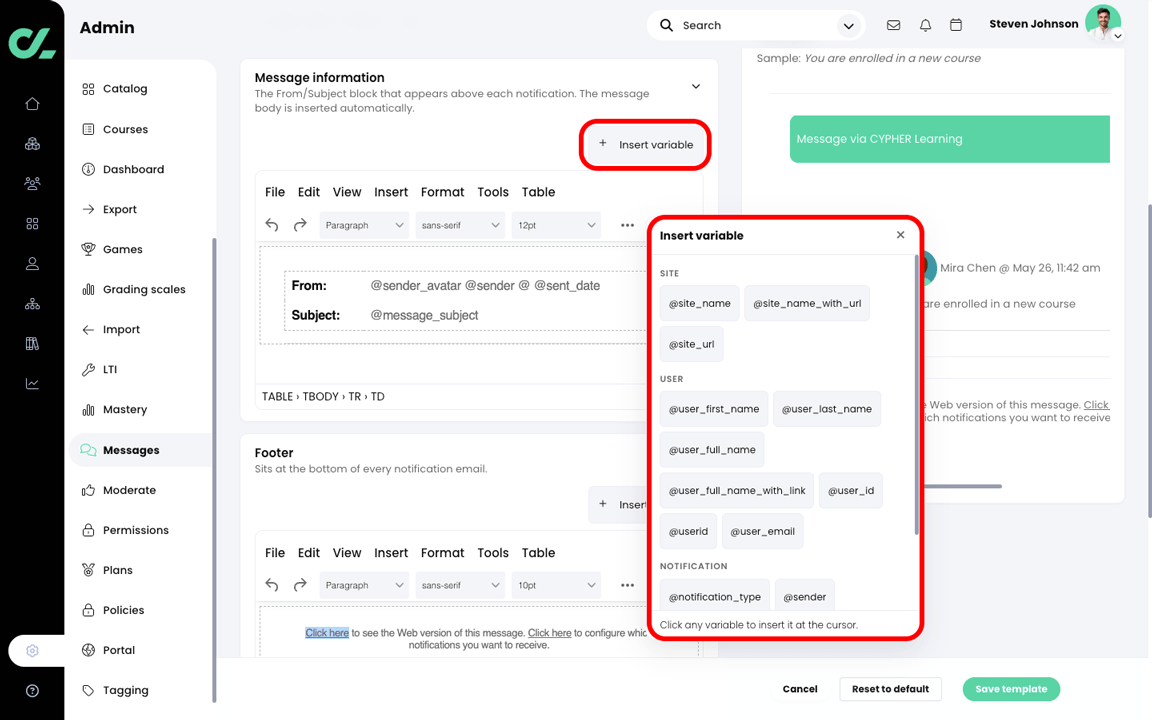The height and width of the screenshot is (720, 1152).
Task: Click the Search input field
Action: [757, 25]
